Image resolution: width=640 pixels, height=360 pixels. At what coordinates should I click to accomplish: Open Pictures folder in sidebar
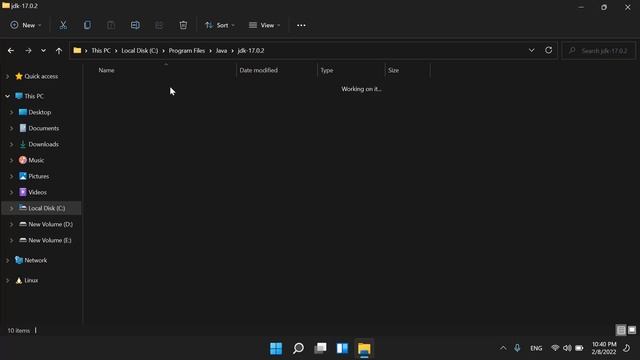point(39,176)
